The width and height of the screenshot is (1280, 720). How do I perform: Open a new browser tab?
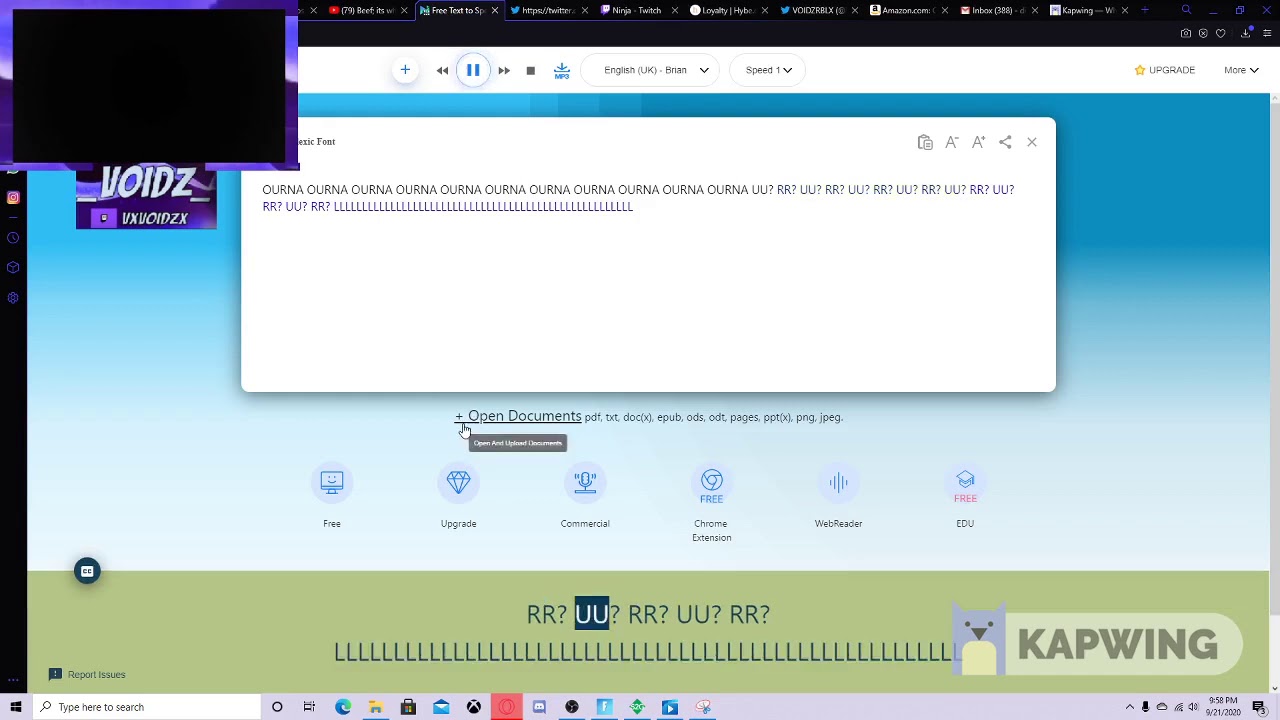(1145, 10)
